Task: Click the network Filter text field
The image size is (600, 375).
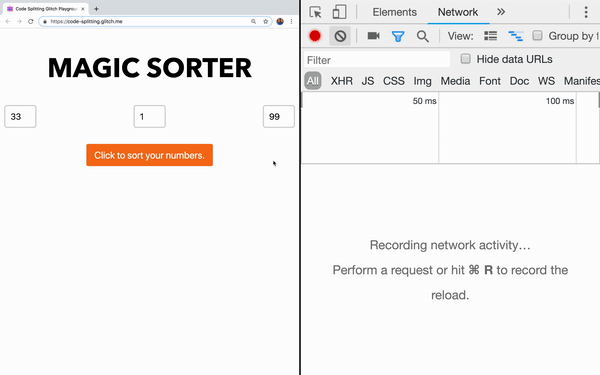Action: click(377, 60)
